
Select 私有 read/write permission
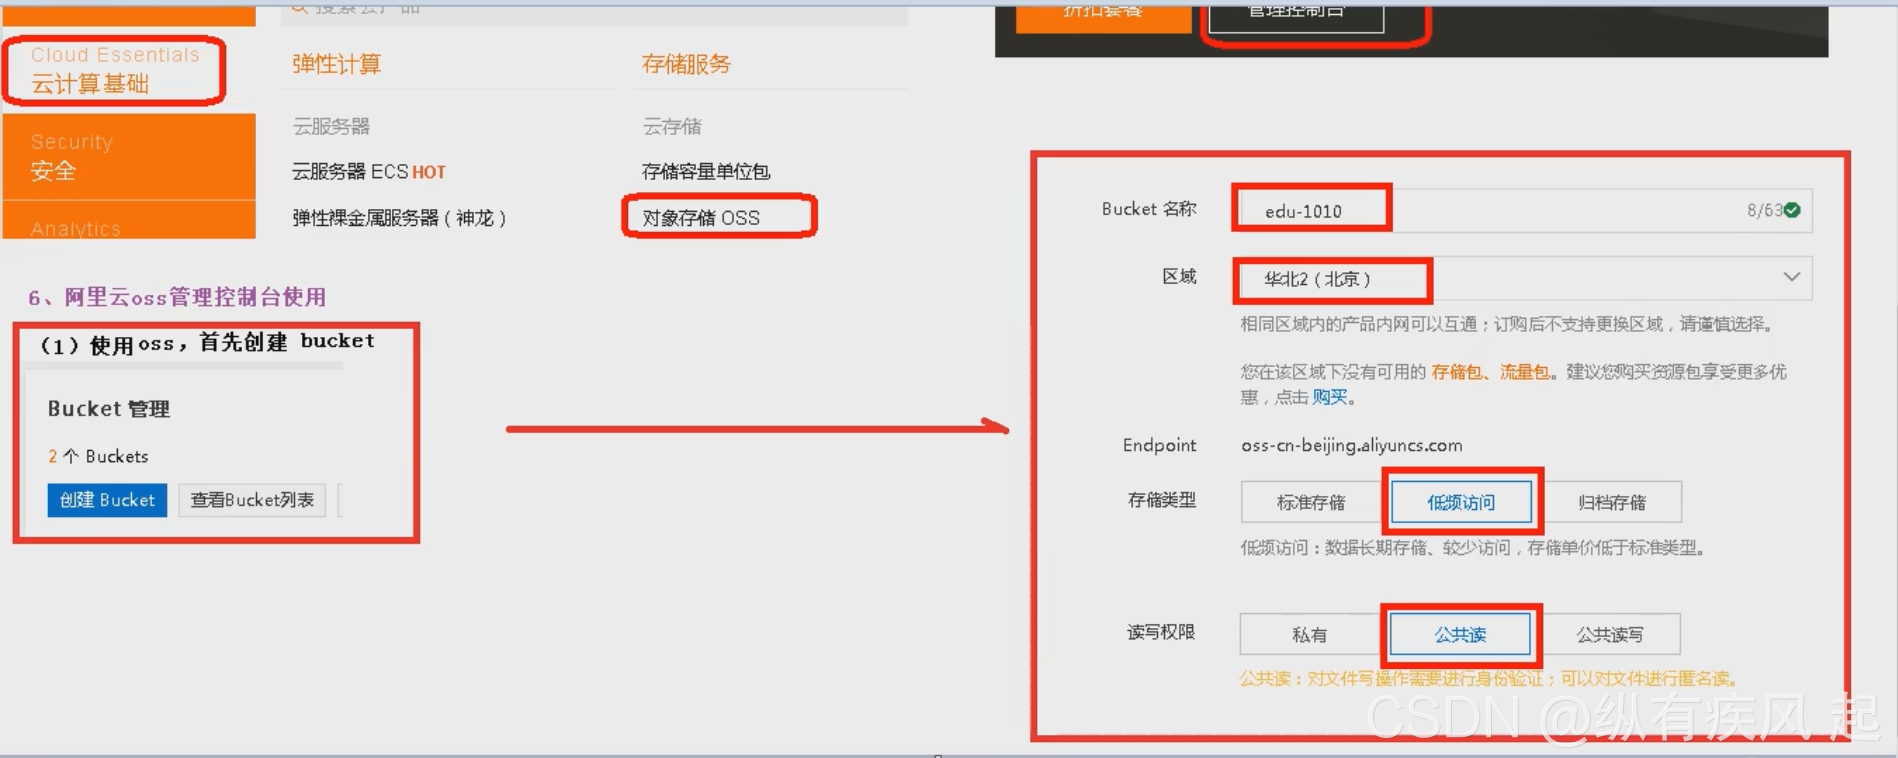pos(1310,634)
